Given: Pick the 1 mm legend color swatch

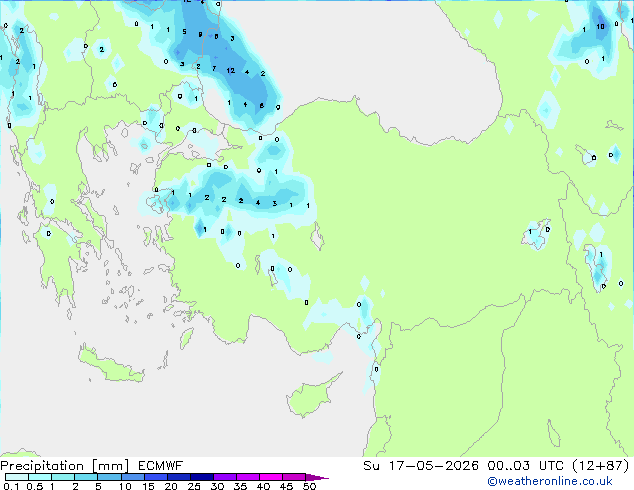Looking at the screenshot, I should 63,477.
